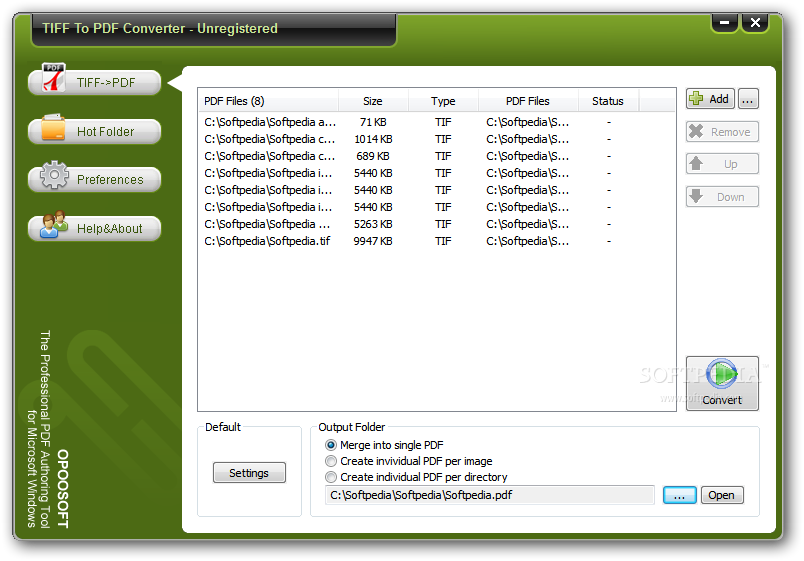Image resolution: width=804 pixels, height=561 pixels.
Task: Click the X icon on Remove
Action: tap(696, 131)
